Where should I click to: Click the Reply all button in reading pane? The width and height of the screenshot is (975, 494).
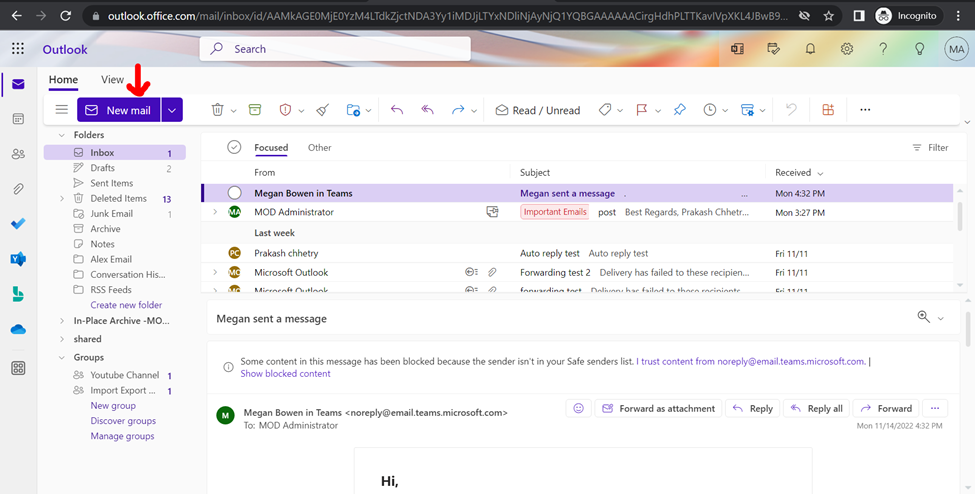pyautogui.click(x=816, y=408)
